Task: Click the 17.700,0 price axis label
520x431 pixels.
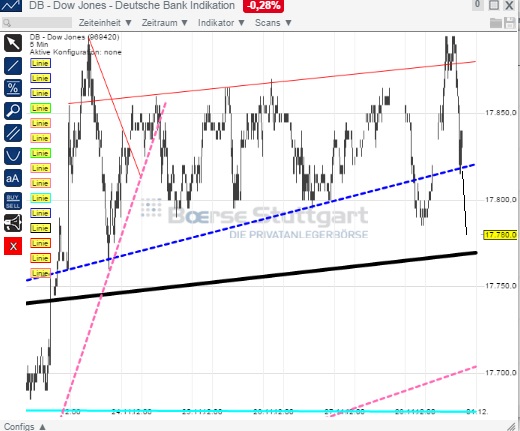Action: 501,372
